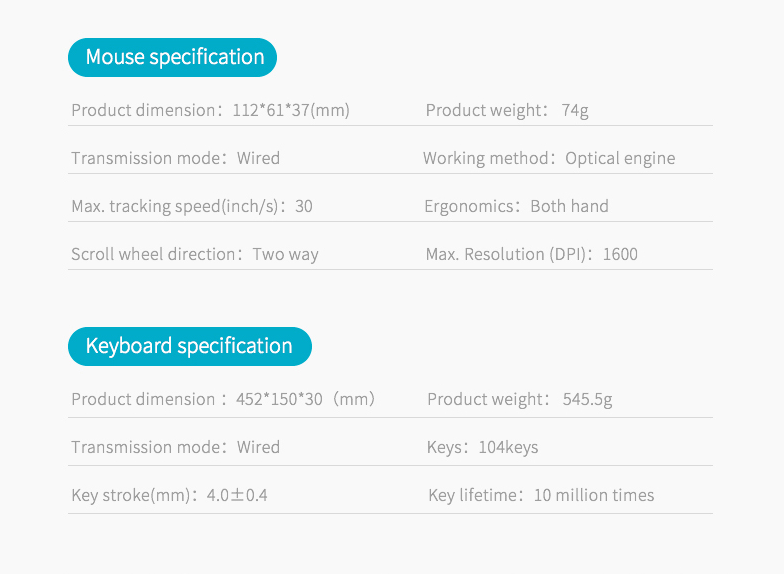Click the mouse Transmission mode label
Screen dimensions: 784x574
click(150, 158)
